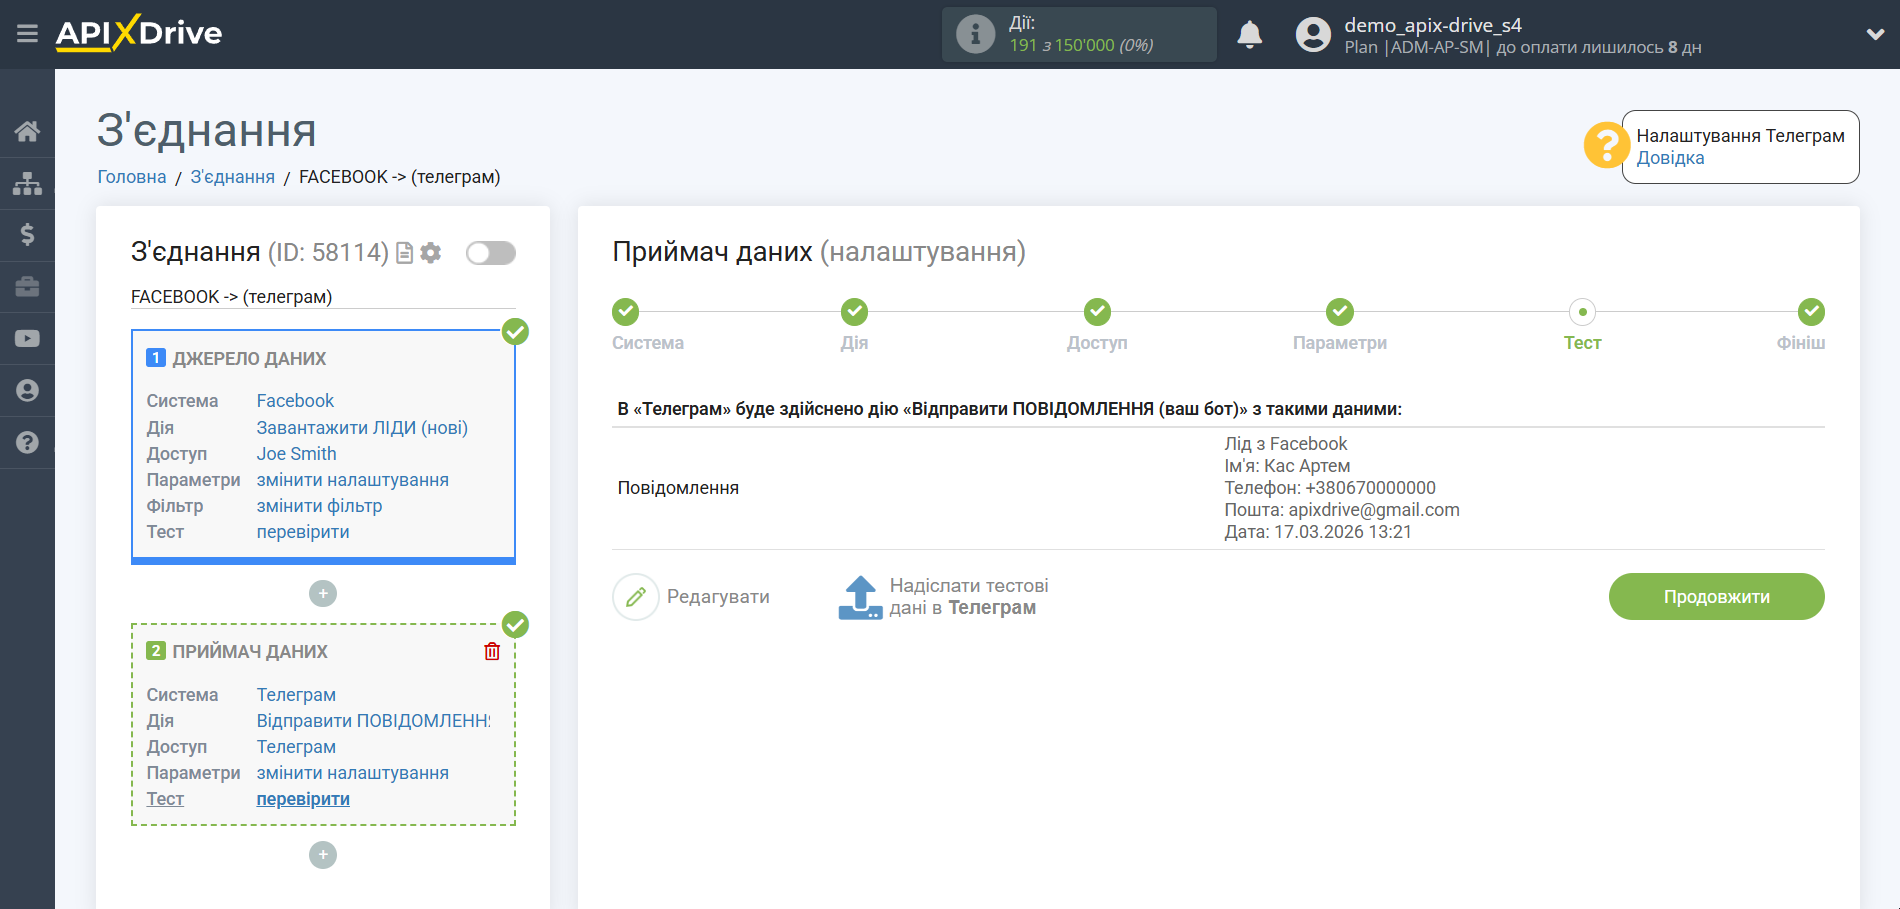Click the copy document icon beside the ID

[x=404, y=253]
